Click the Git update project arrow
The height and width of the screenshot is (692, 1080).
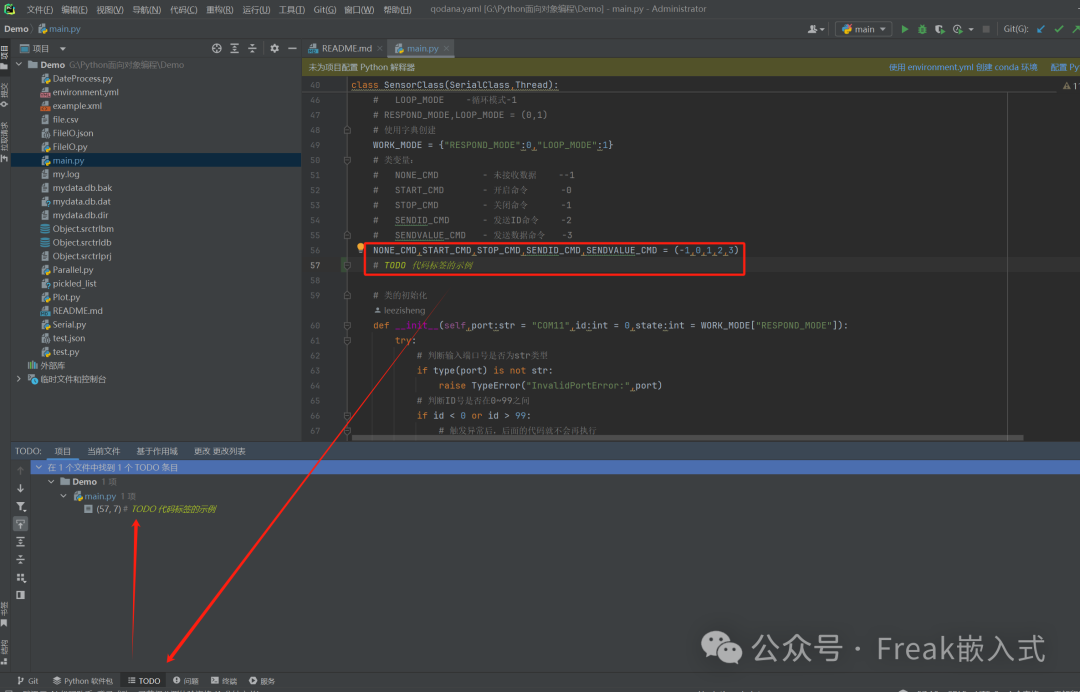point(1041,29)
